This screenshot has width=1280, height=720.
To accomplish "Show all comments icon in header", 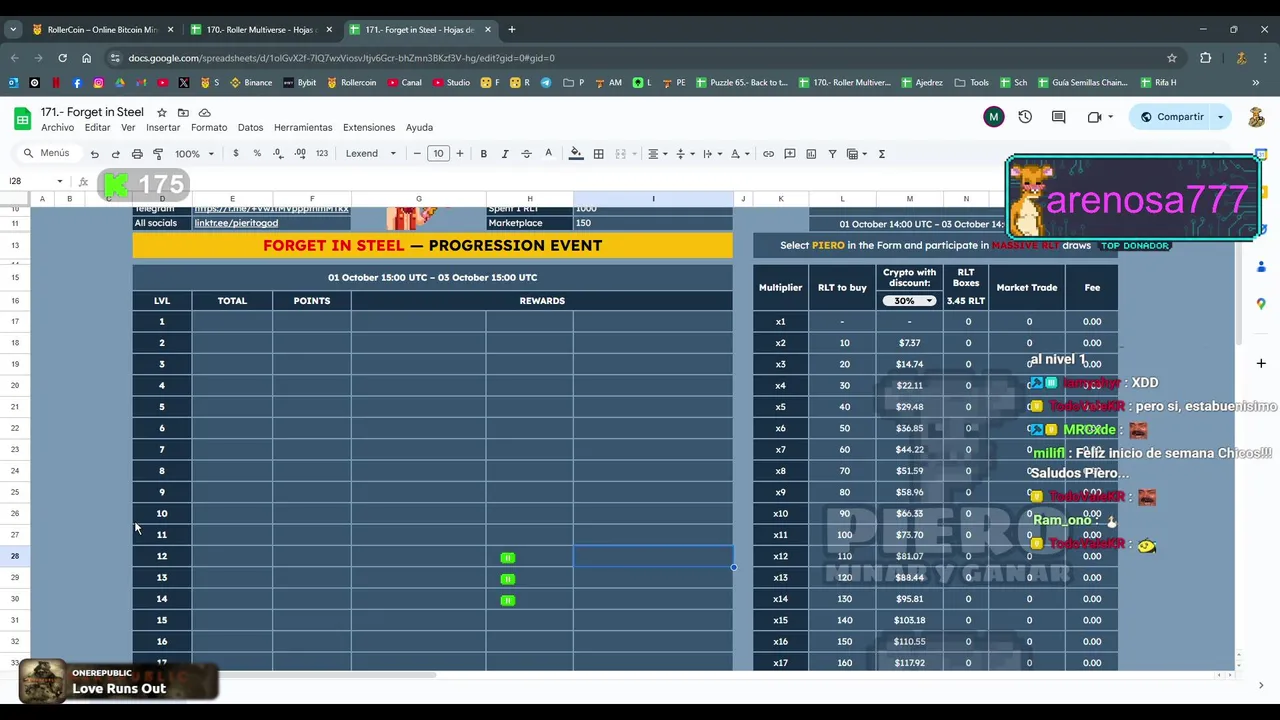I will (1059, 117).
